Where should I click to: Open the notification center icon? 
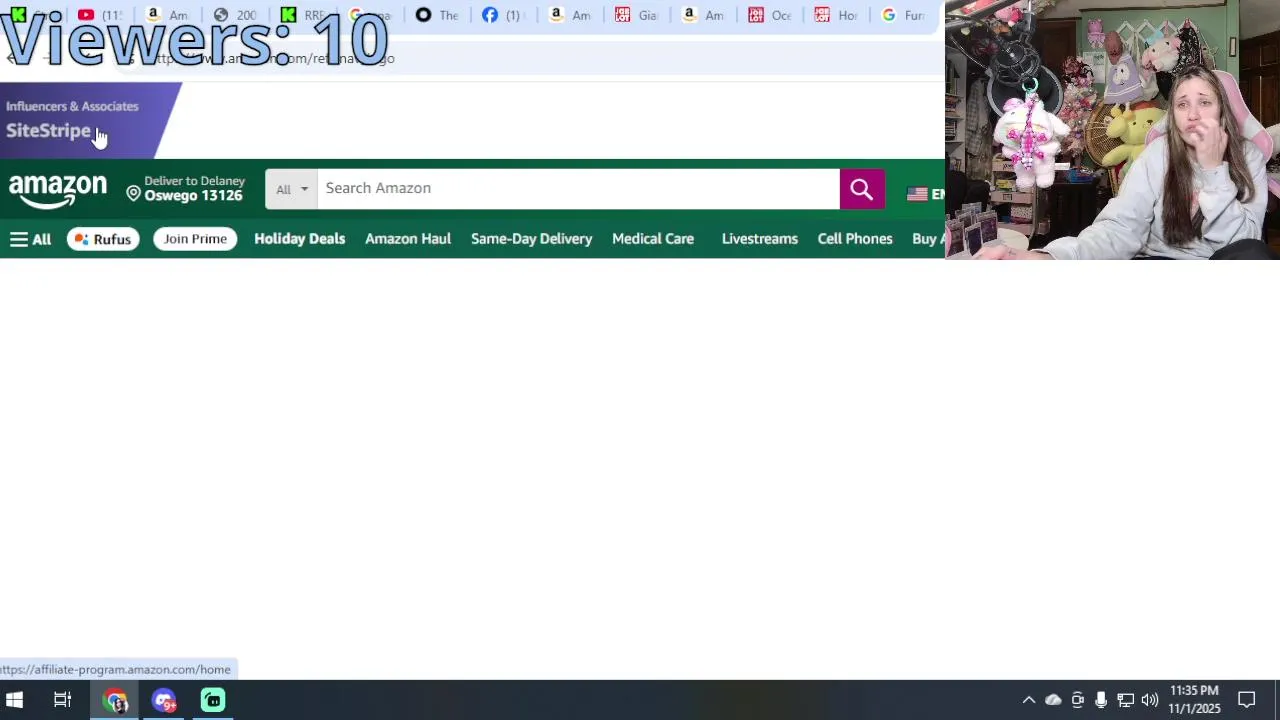(1247, 700)
